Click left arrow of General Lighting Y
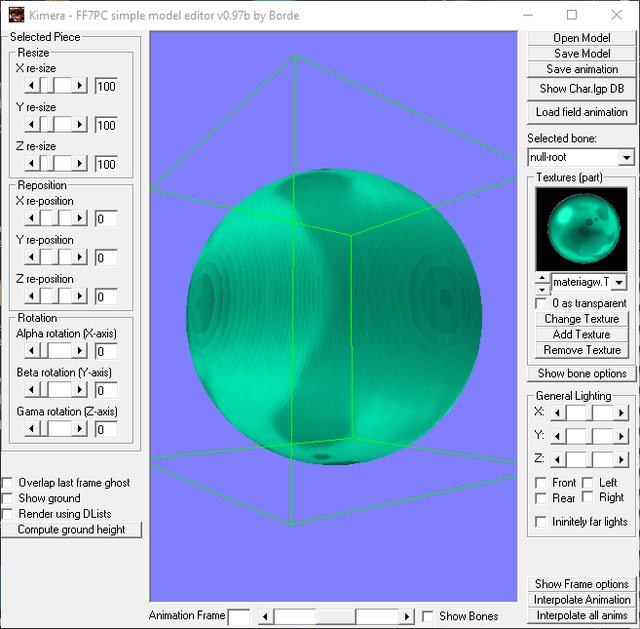 click(558, 436)
